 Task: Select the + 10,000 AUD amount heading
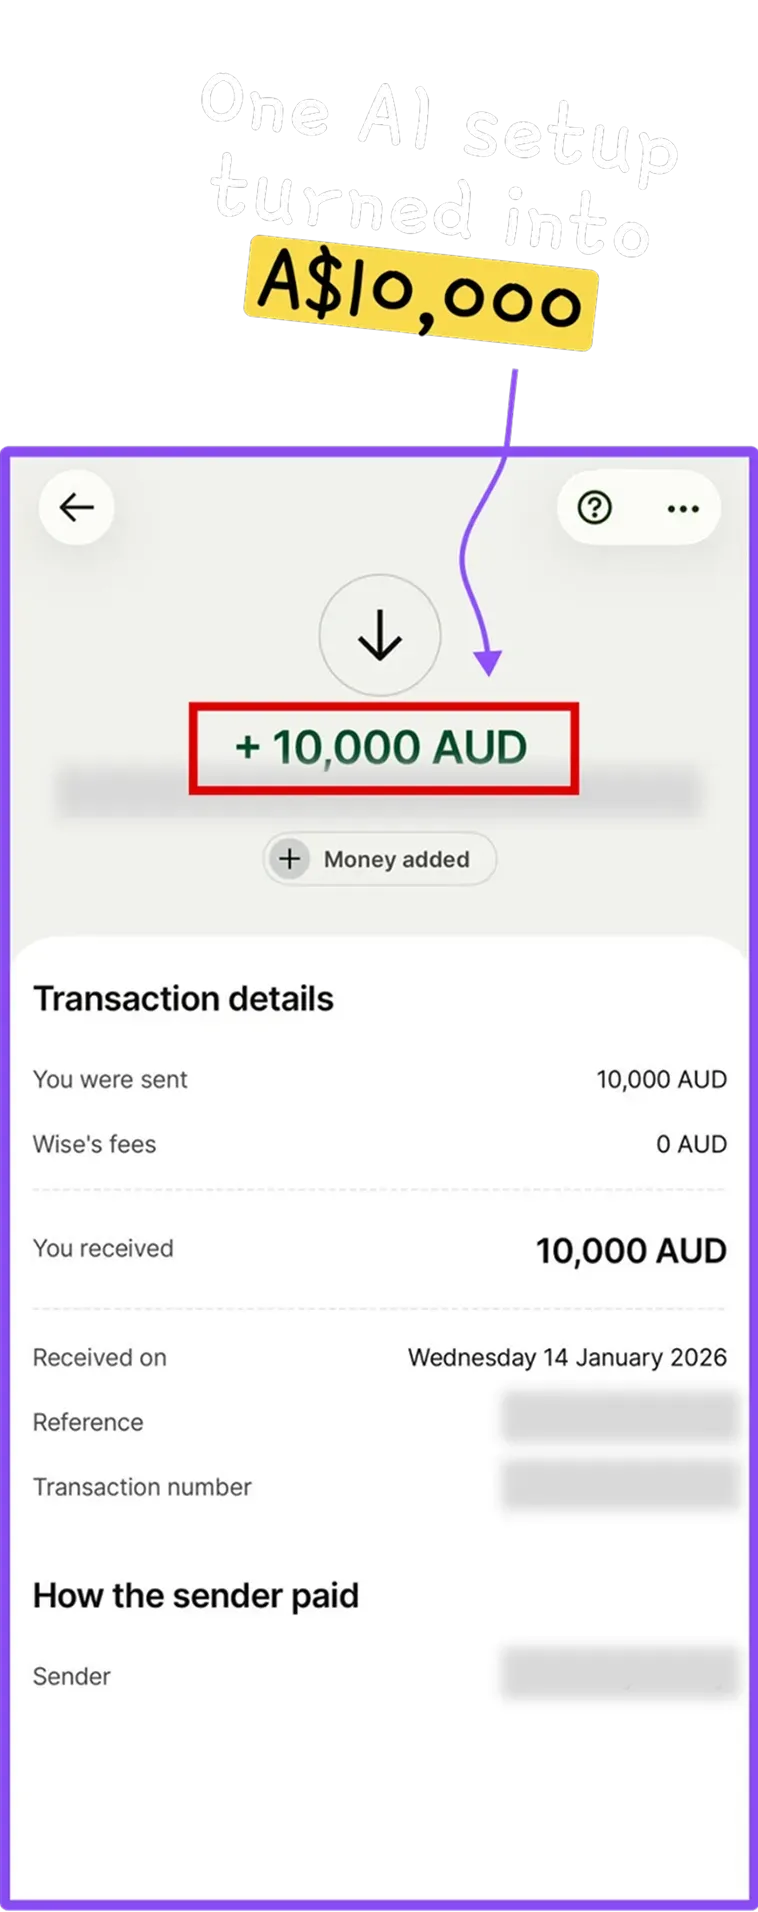(381, 748)
